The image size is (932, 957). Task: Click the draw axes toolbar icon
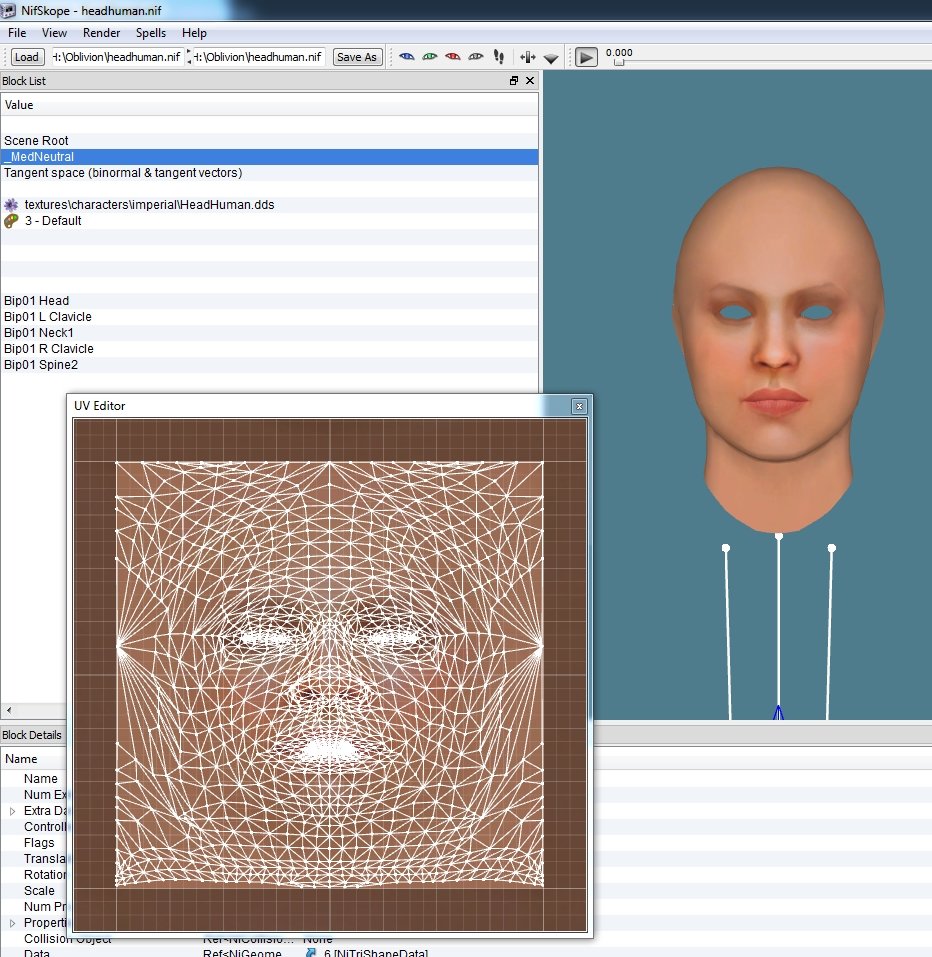[527, 57]
